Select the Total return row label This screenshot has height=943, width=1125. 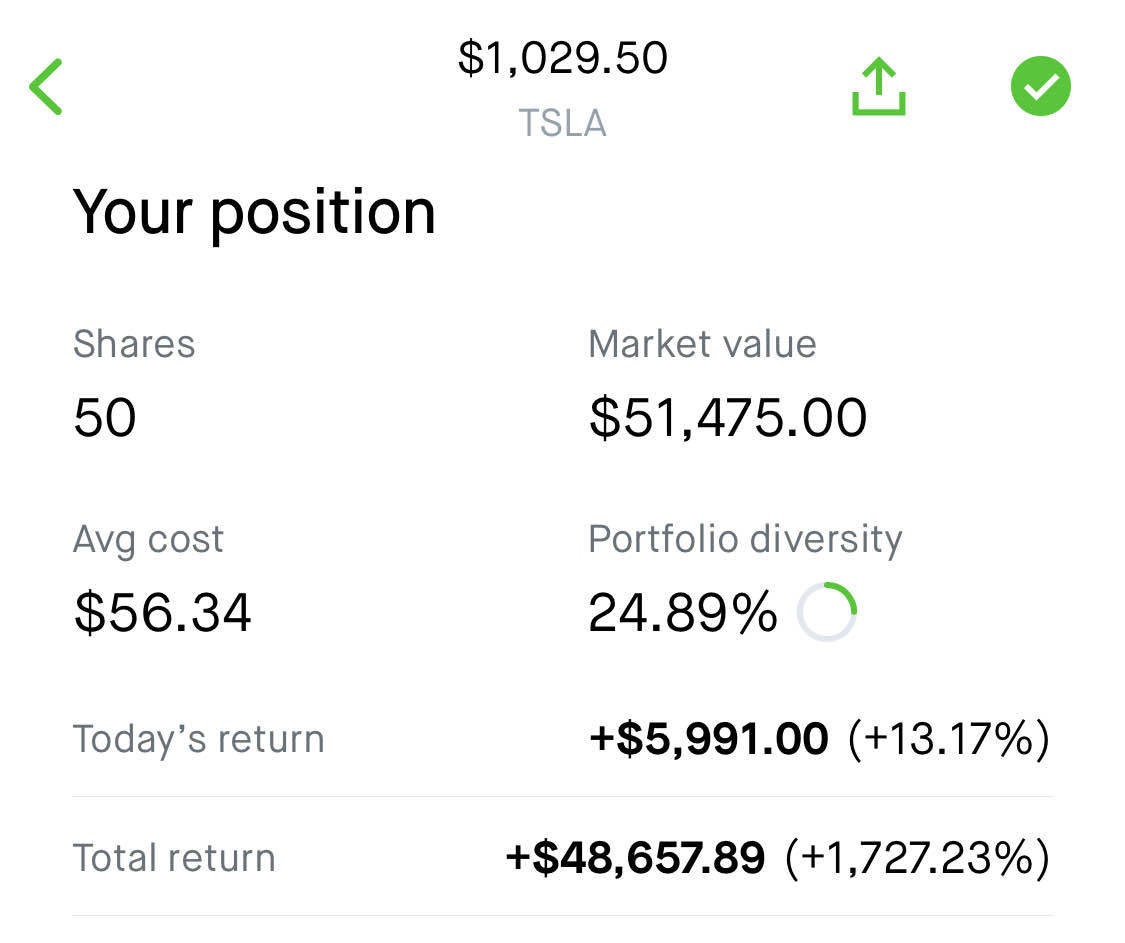[174, 857]
